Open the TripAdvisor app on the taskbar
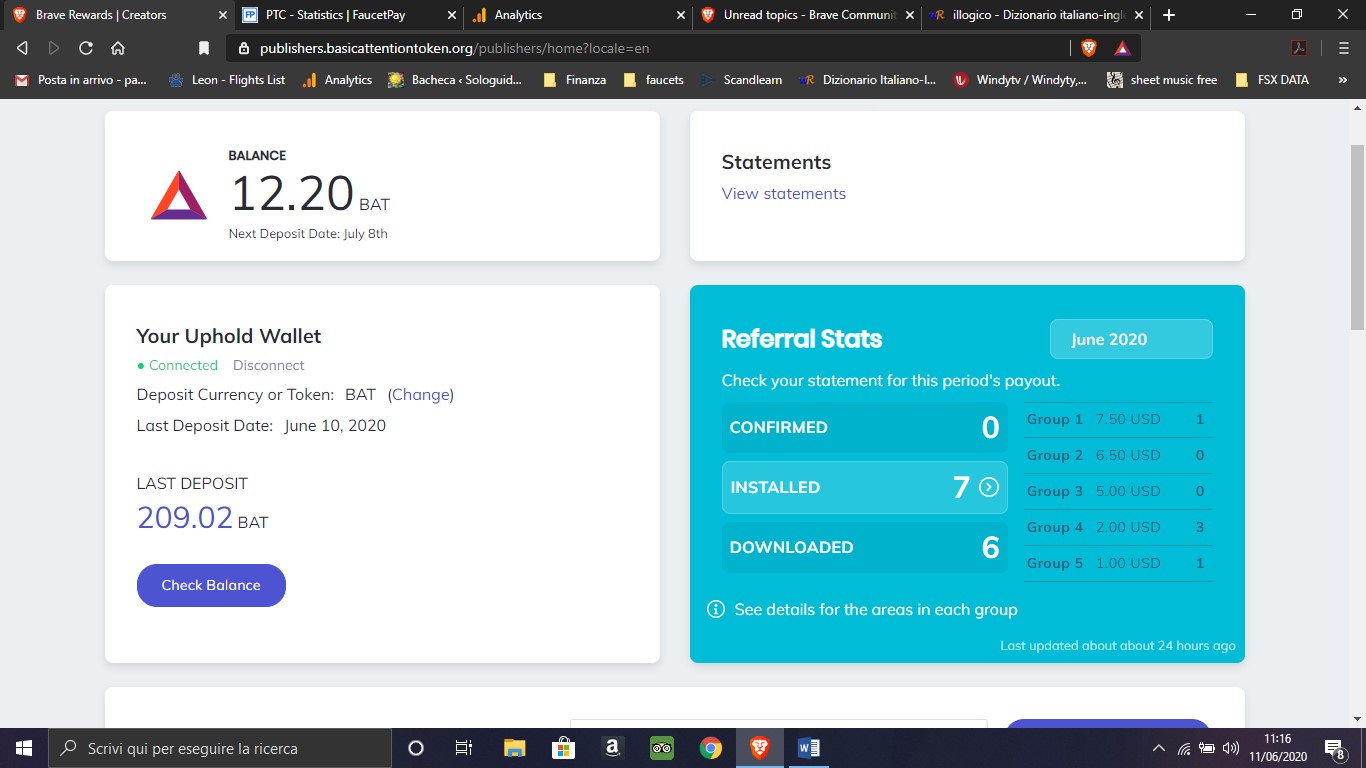Viewport: 1366px width, 768px height. [661, 748]
